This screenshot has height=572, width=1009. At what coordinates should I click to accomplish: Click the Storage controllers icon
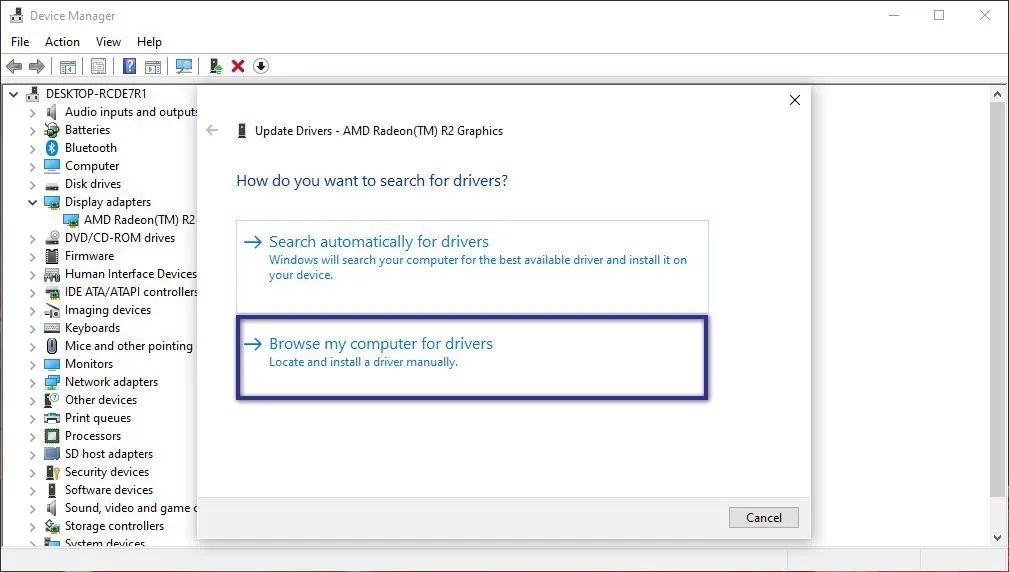pos(51,526)
